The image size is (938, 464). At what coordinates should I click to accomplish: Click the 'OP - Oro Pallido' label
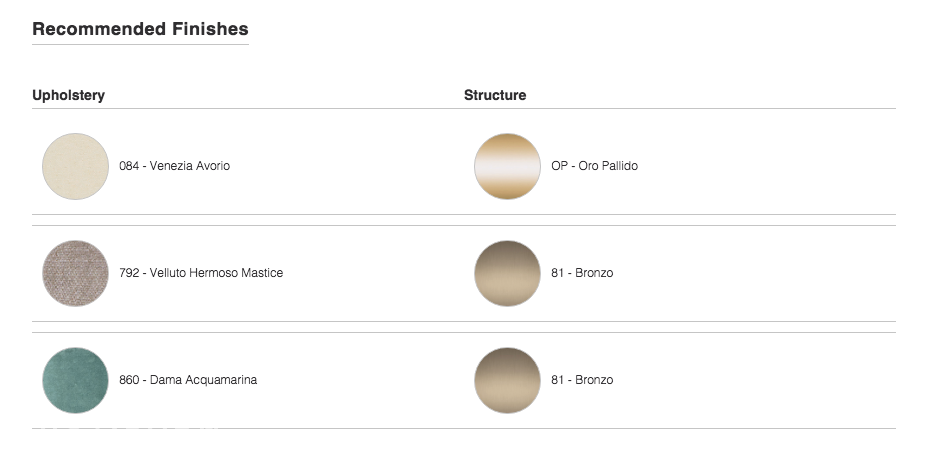point(595,166)
